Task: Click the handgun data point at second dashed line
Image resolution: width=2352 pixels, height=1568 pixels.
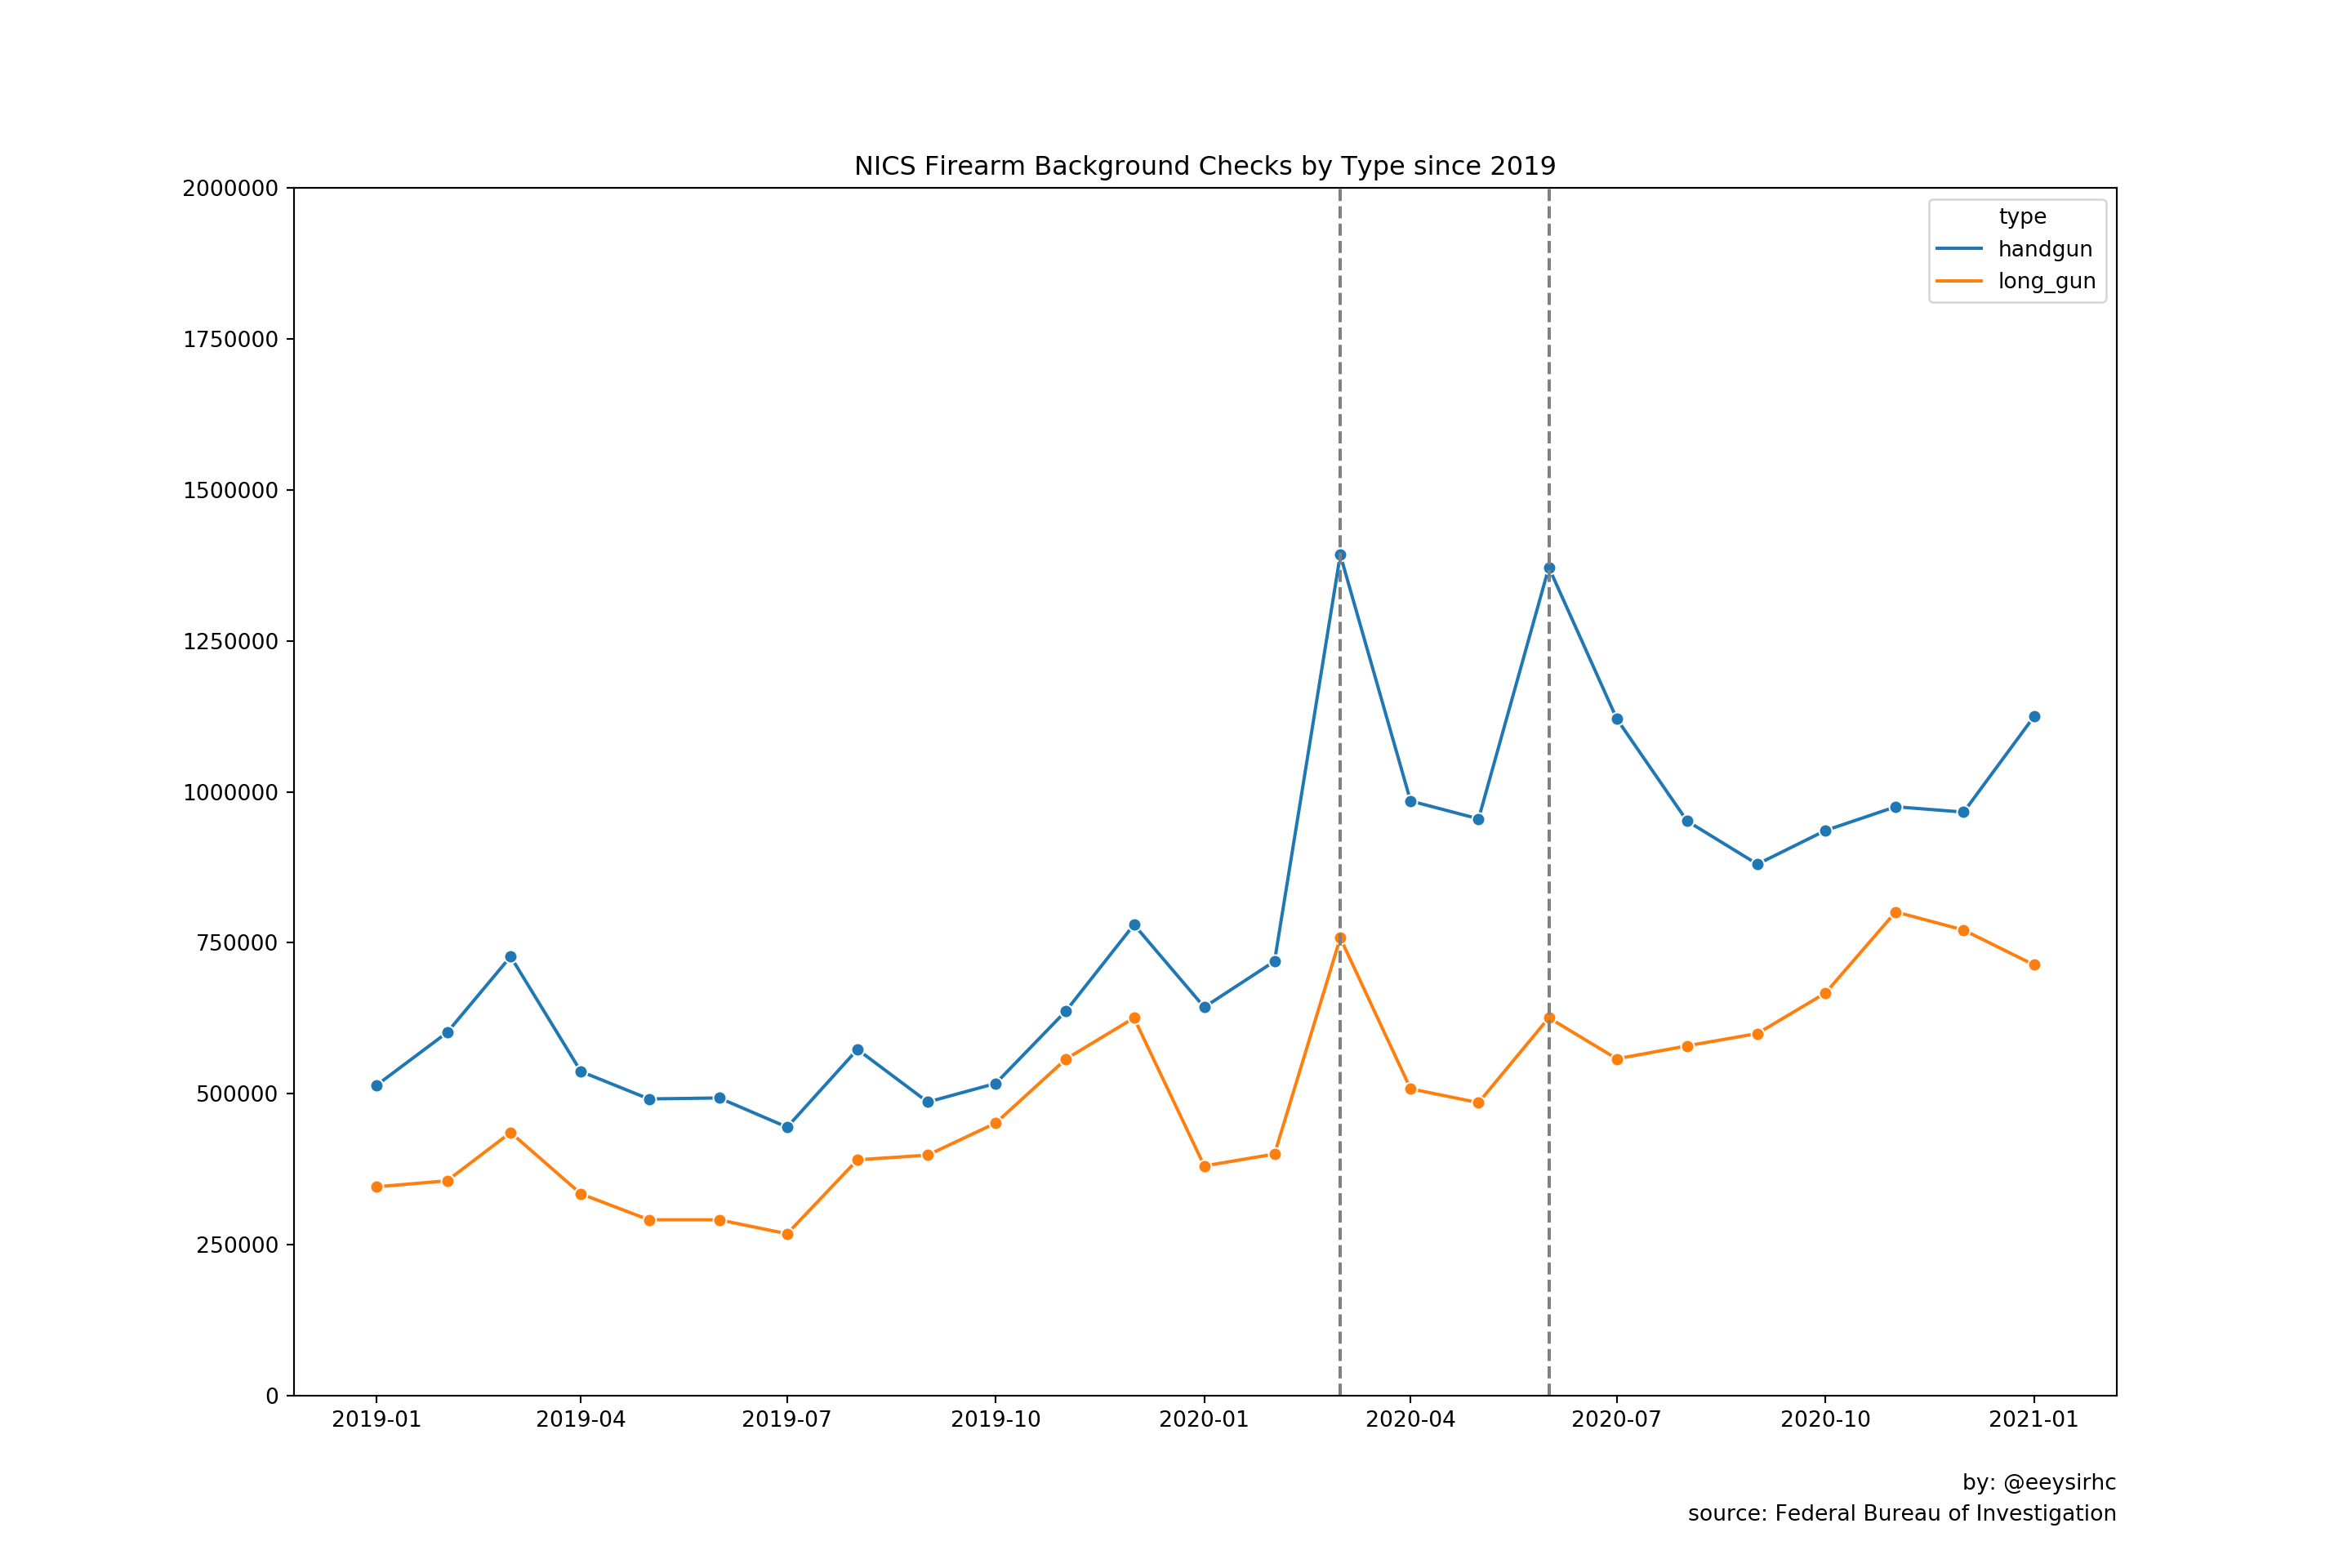Action: point(1549,568)
